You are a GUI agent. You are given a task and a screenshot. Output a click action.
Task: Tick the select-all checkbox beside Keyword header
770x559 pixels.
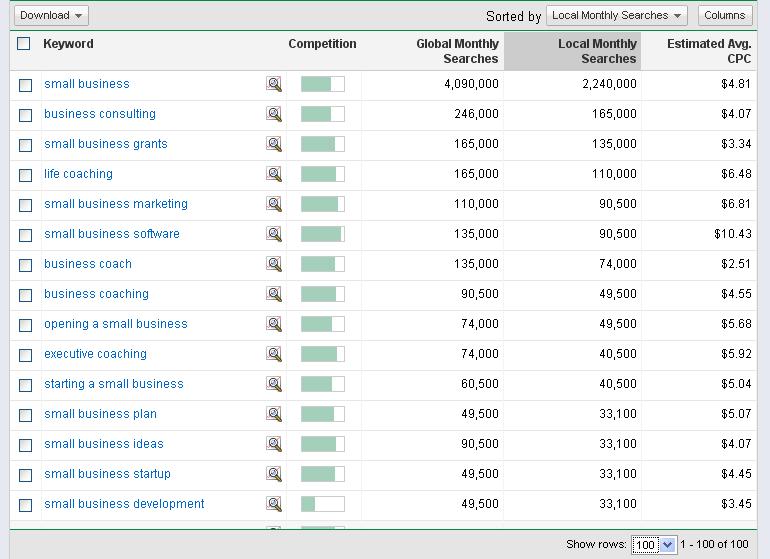tap(24, 44)
